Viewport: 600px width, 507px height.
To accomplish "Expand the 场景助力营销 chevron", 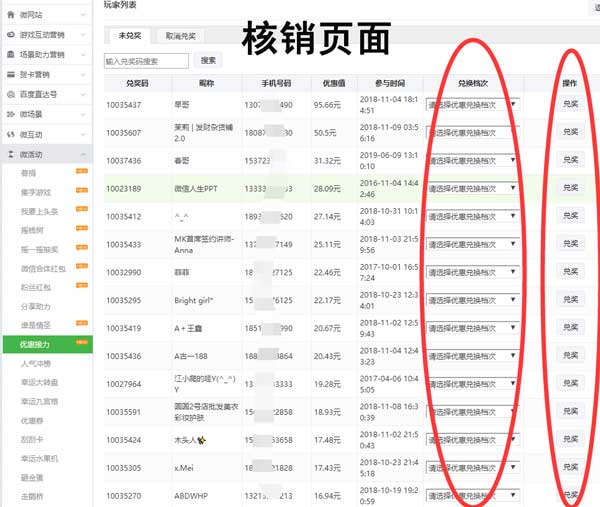I will coord(83,55).
